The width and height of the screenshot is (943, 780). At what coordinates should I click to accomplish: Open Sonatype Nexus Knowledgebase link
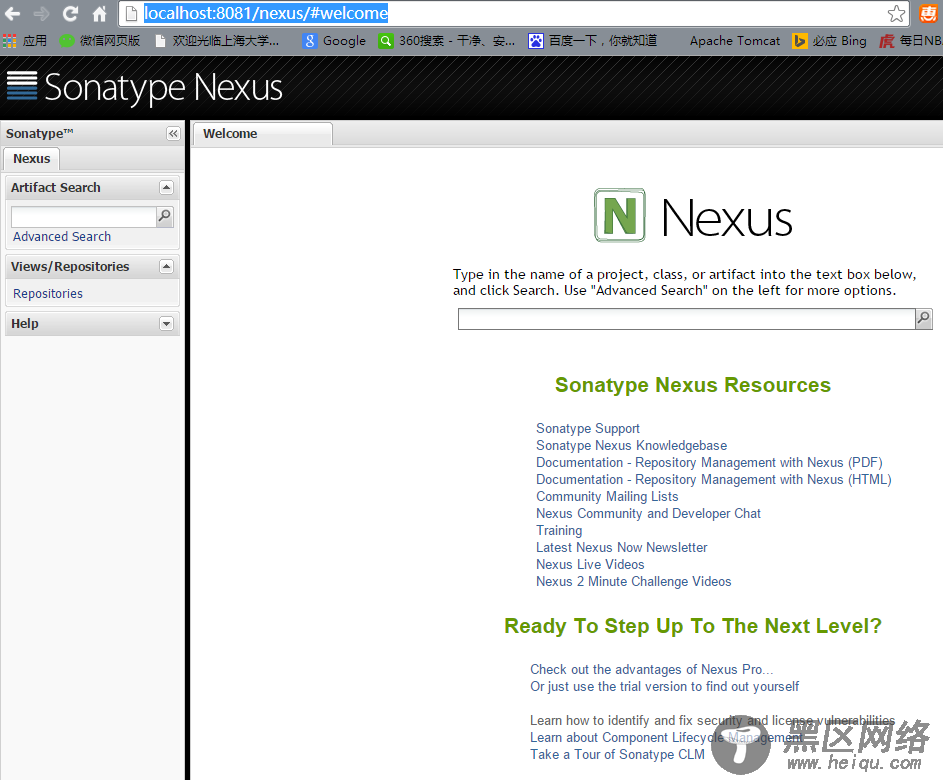tap(631, 446)
